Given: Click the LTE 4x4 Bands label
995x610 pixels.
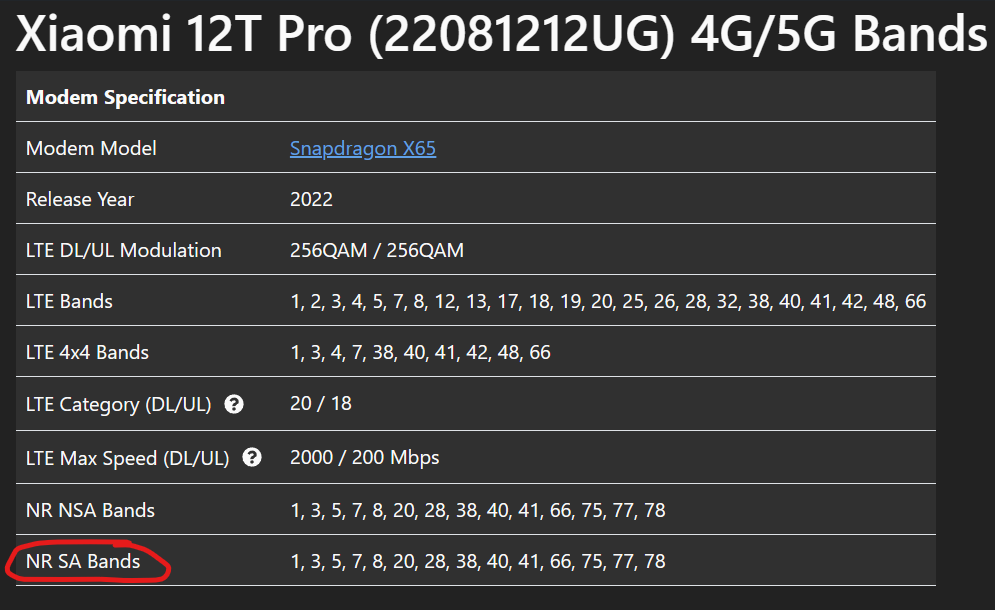Looking at the screenshot, I should coord(88,352).
